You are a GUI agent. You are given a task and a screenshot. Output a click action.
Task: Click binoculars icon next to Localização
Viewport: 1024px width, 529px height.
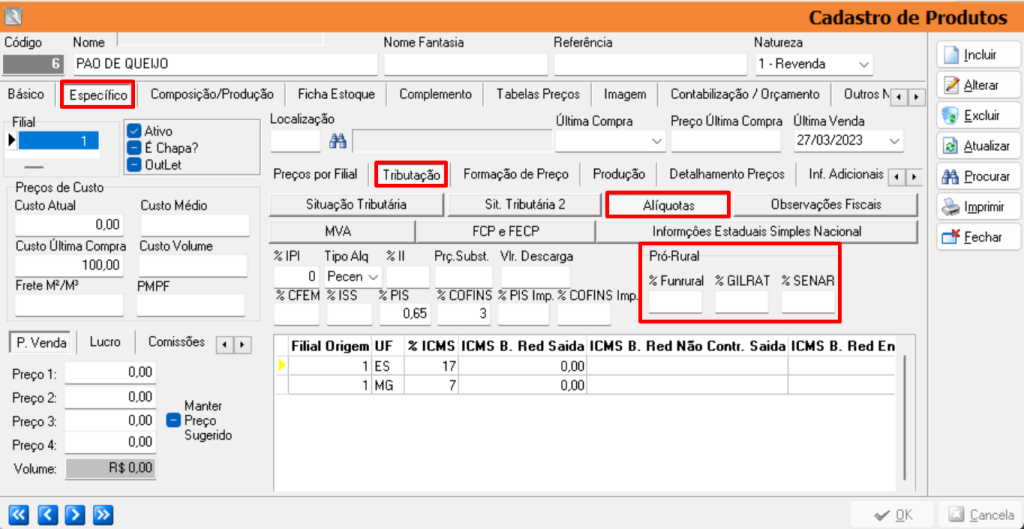(x=337, y=141)
